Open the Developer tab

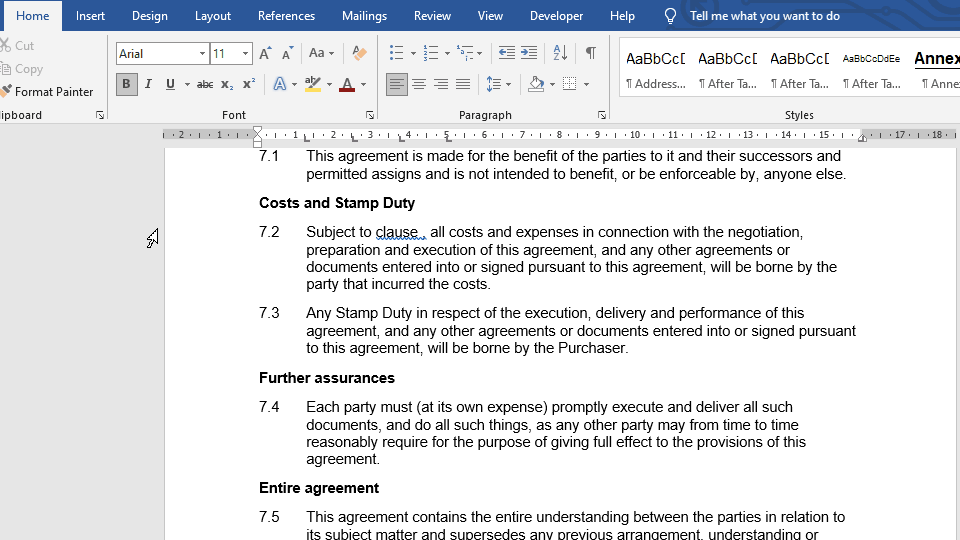coord(556,16)
